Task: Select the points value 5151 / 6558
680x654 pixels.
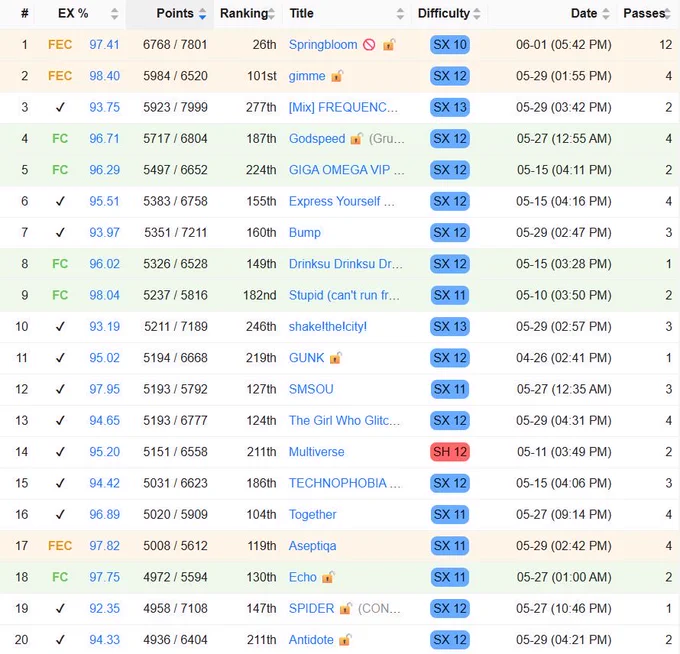Action: [175, 451]
